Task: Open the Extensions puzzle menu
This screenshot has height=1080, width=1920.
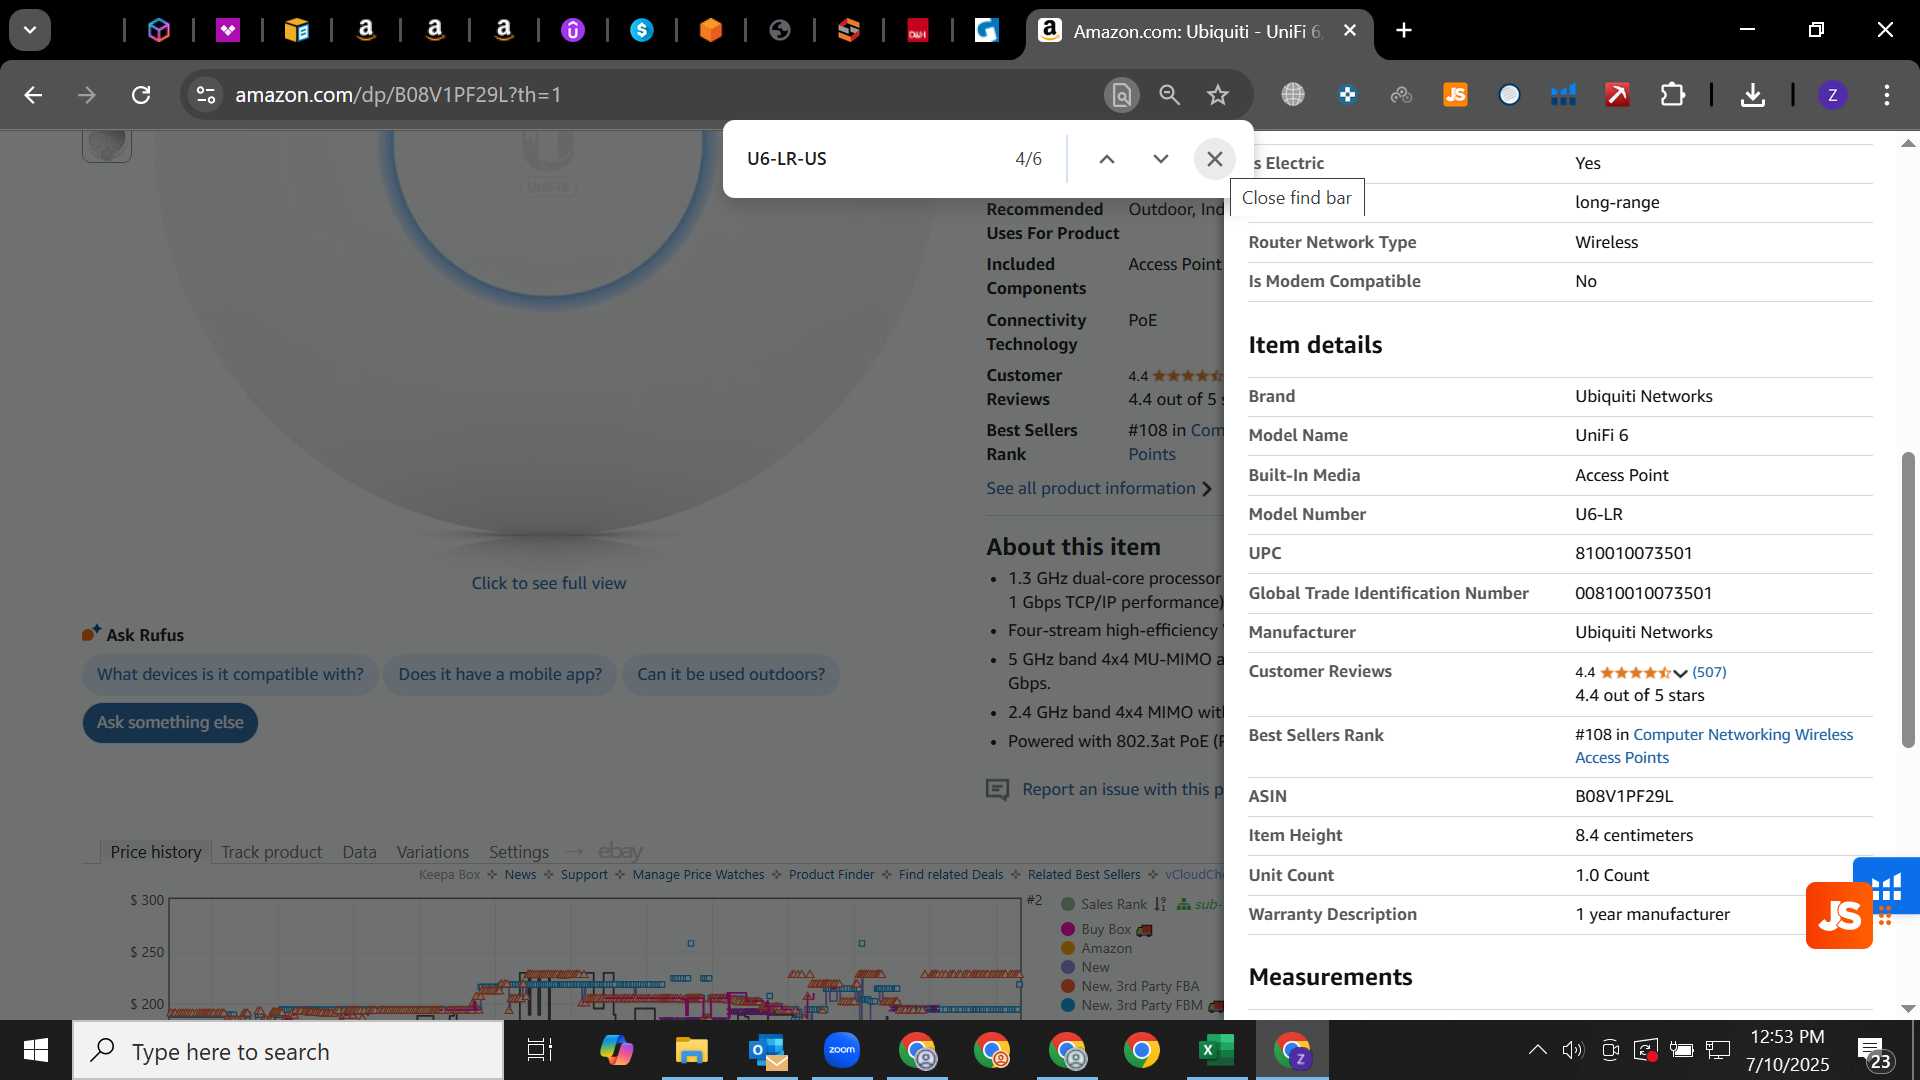Action: tap(1672, 95)
